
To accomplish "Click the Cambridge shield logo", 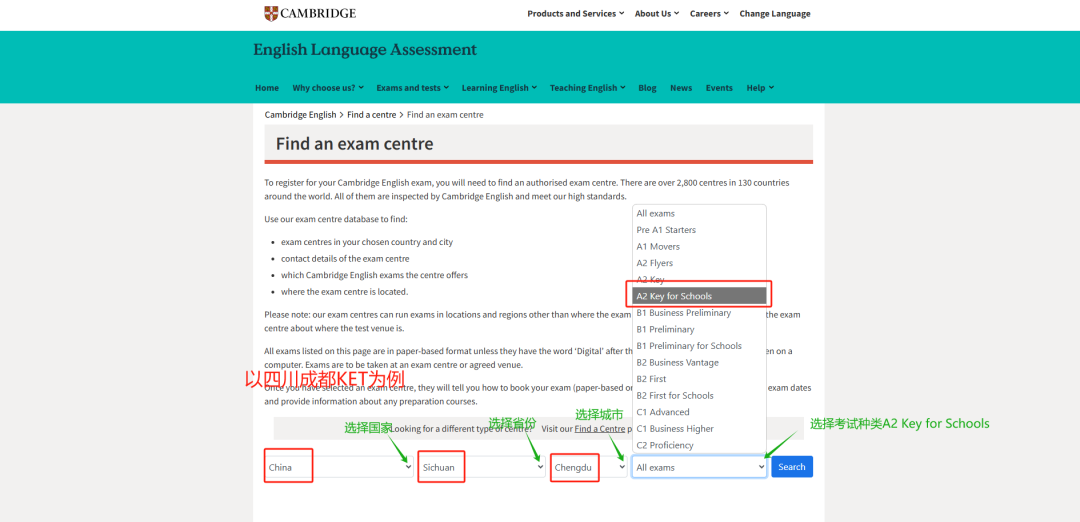I will coord(271,13).
